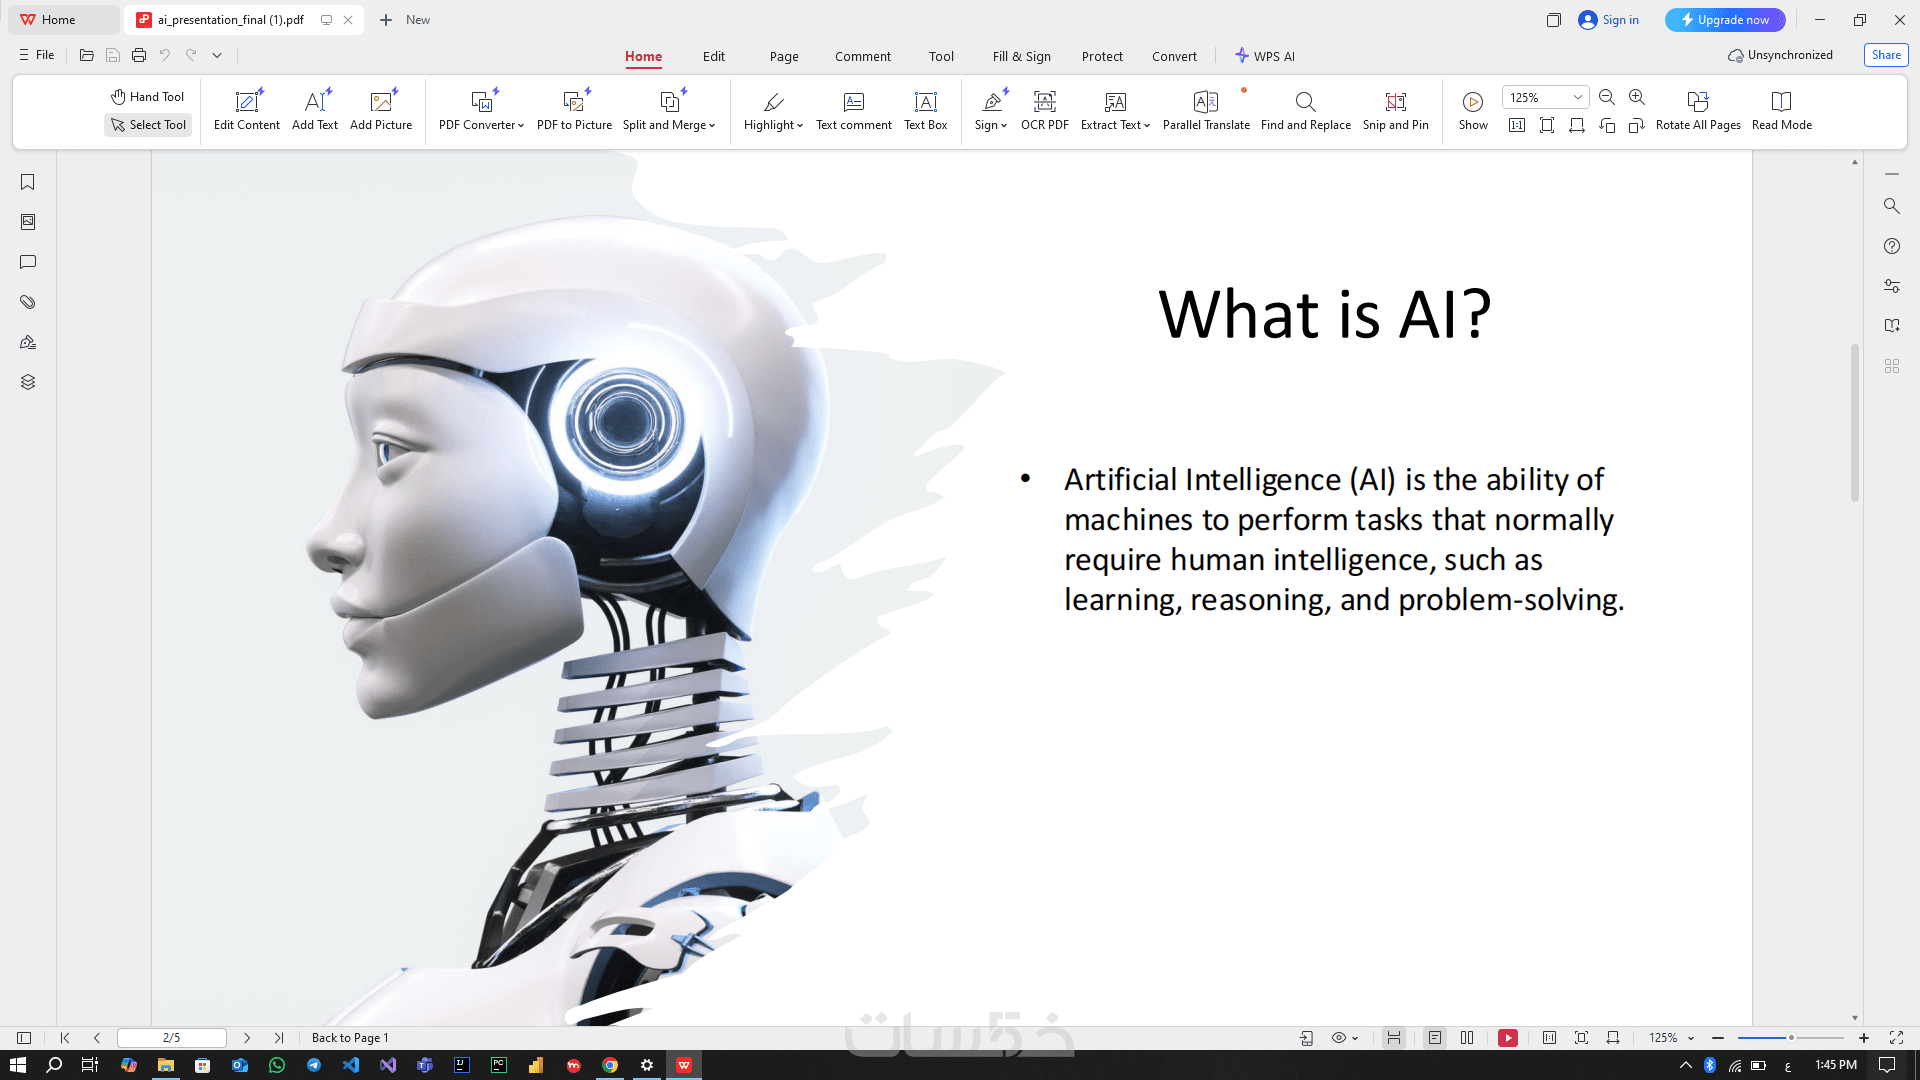Activate the Hand Tool
The image size is (1920, 1080).
tap(148, 97)
